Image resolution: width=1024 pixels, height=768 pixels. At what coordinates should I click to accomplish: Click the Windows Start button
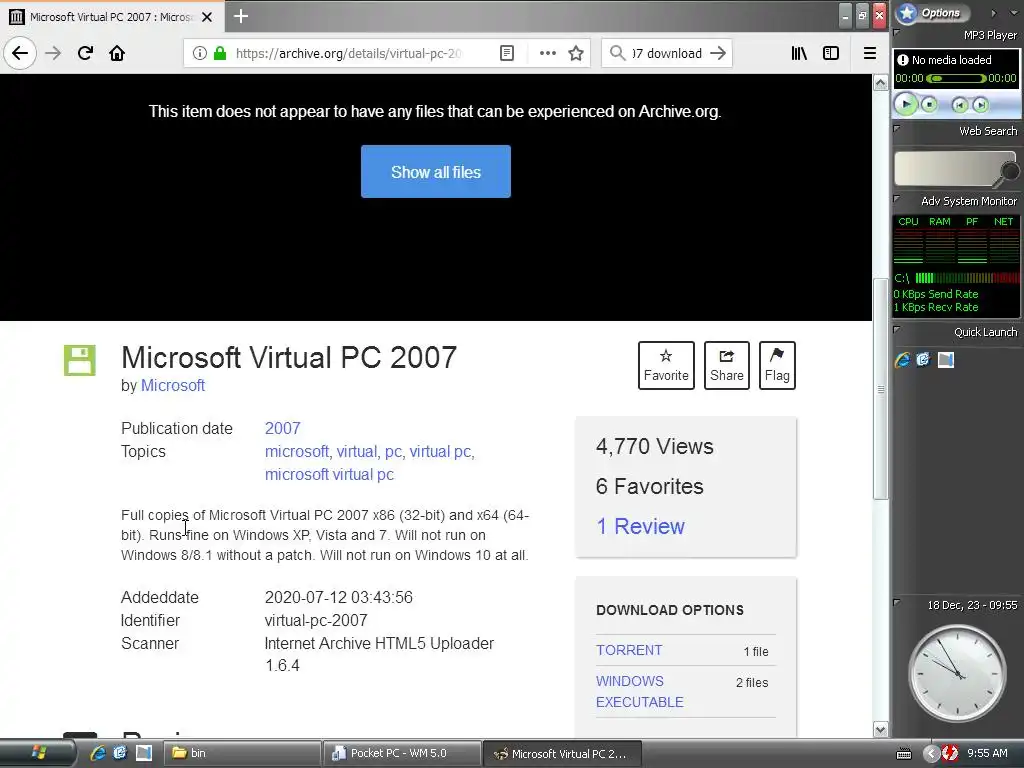coord(38,753)
